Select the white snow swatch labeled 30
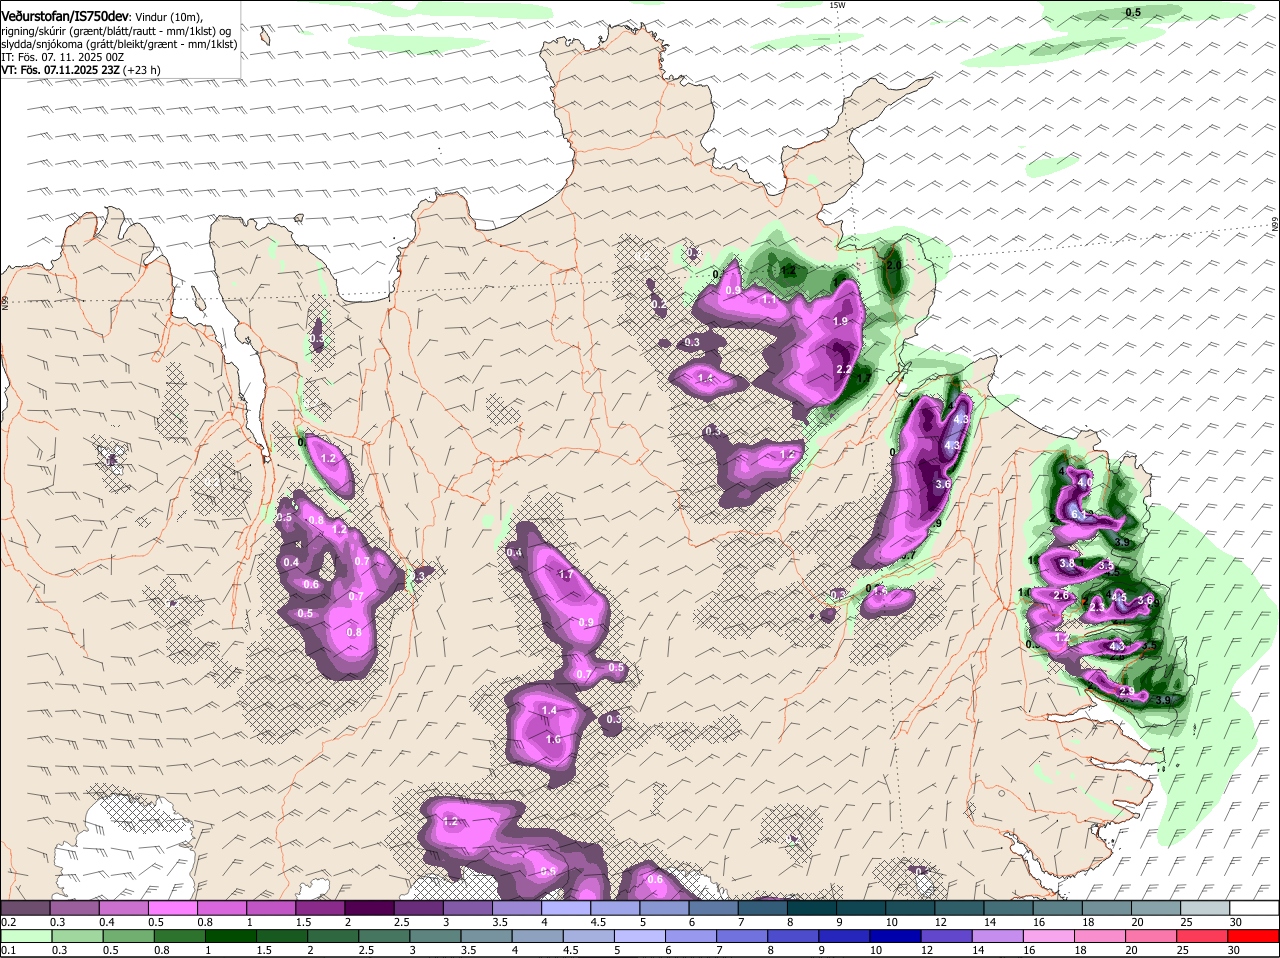Screen dimensions: 1280x958 [1254, 907]
